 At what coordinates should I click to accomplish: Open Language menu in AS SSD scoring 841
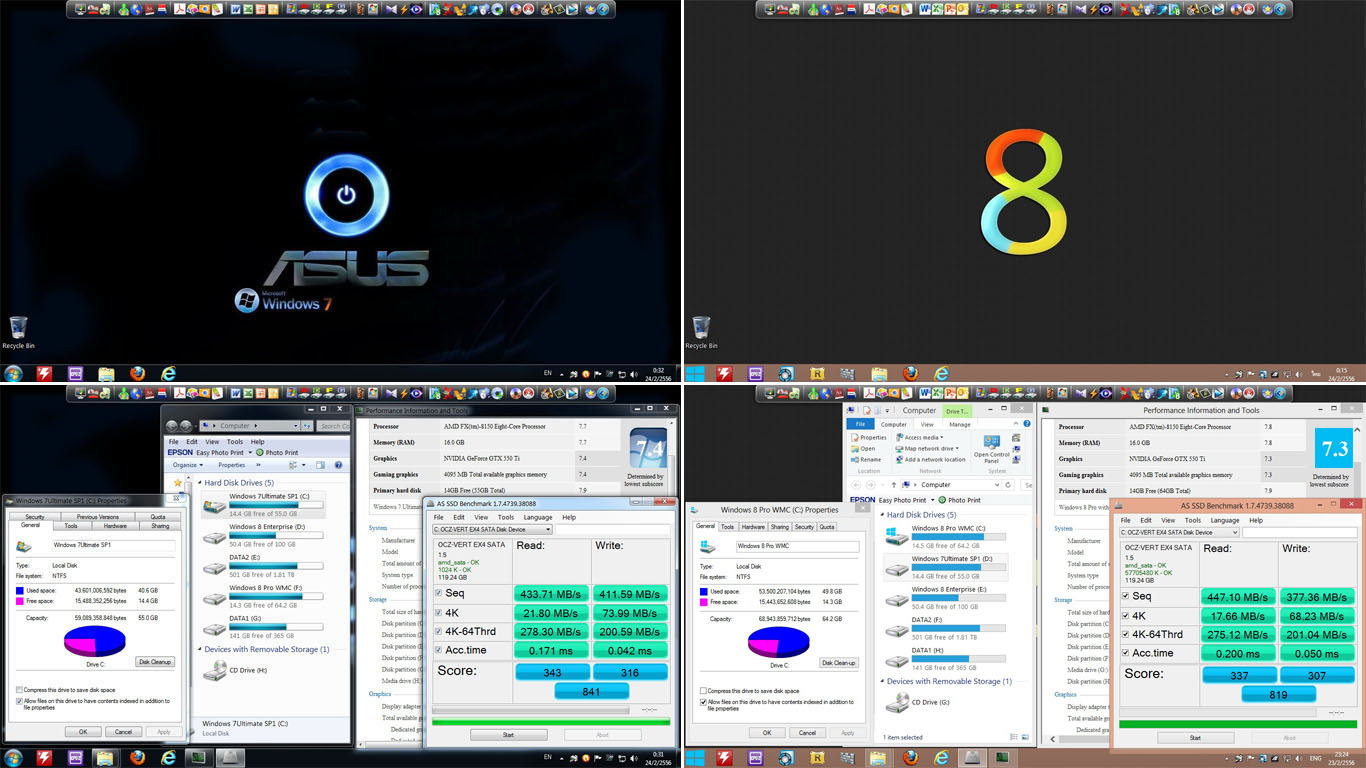coord(537,518)
